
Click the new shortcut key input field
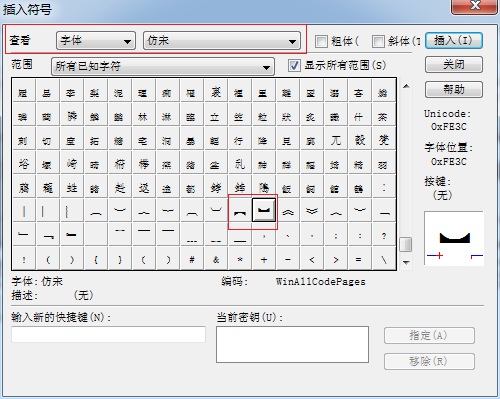108,334
